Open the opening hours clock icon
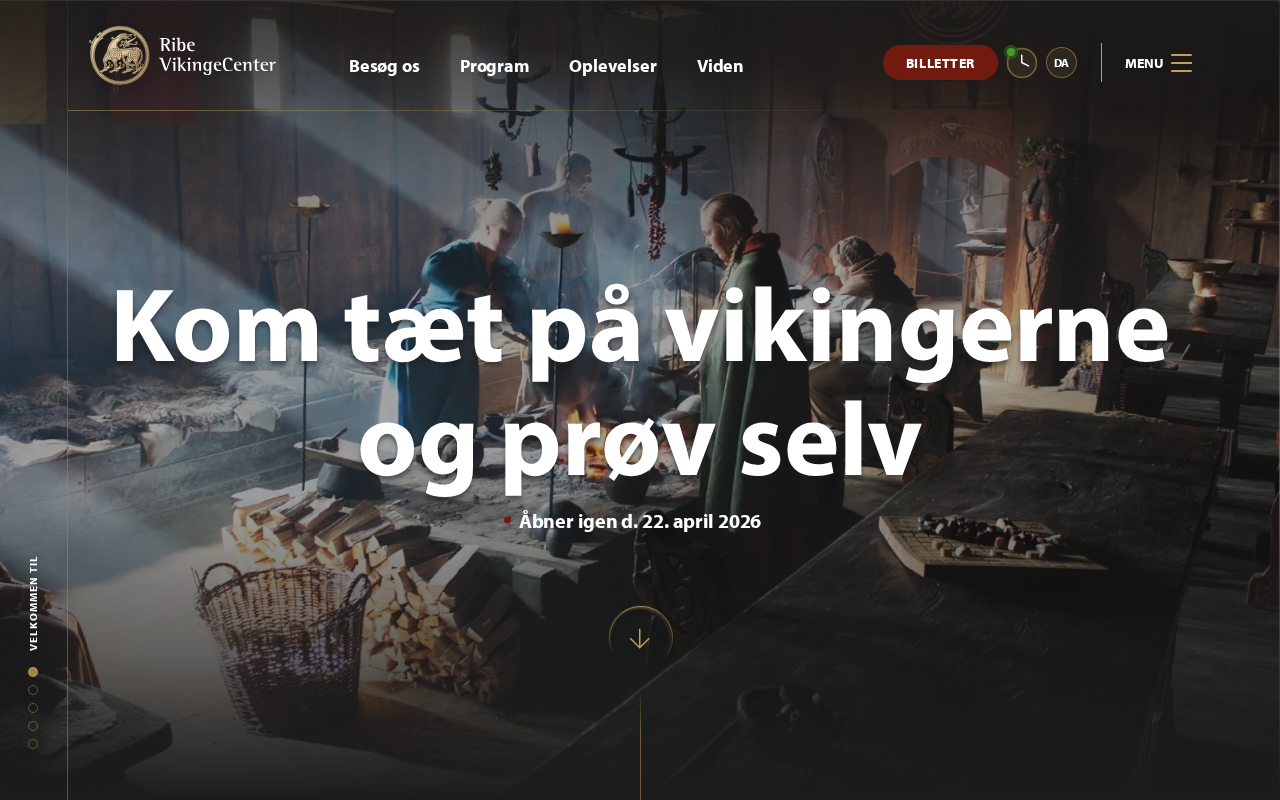 tap(1021, 63)
